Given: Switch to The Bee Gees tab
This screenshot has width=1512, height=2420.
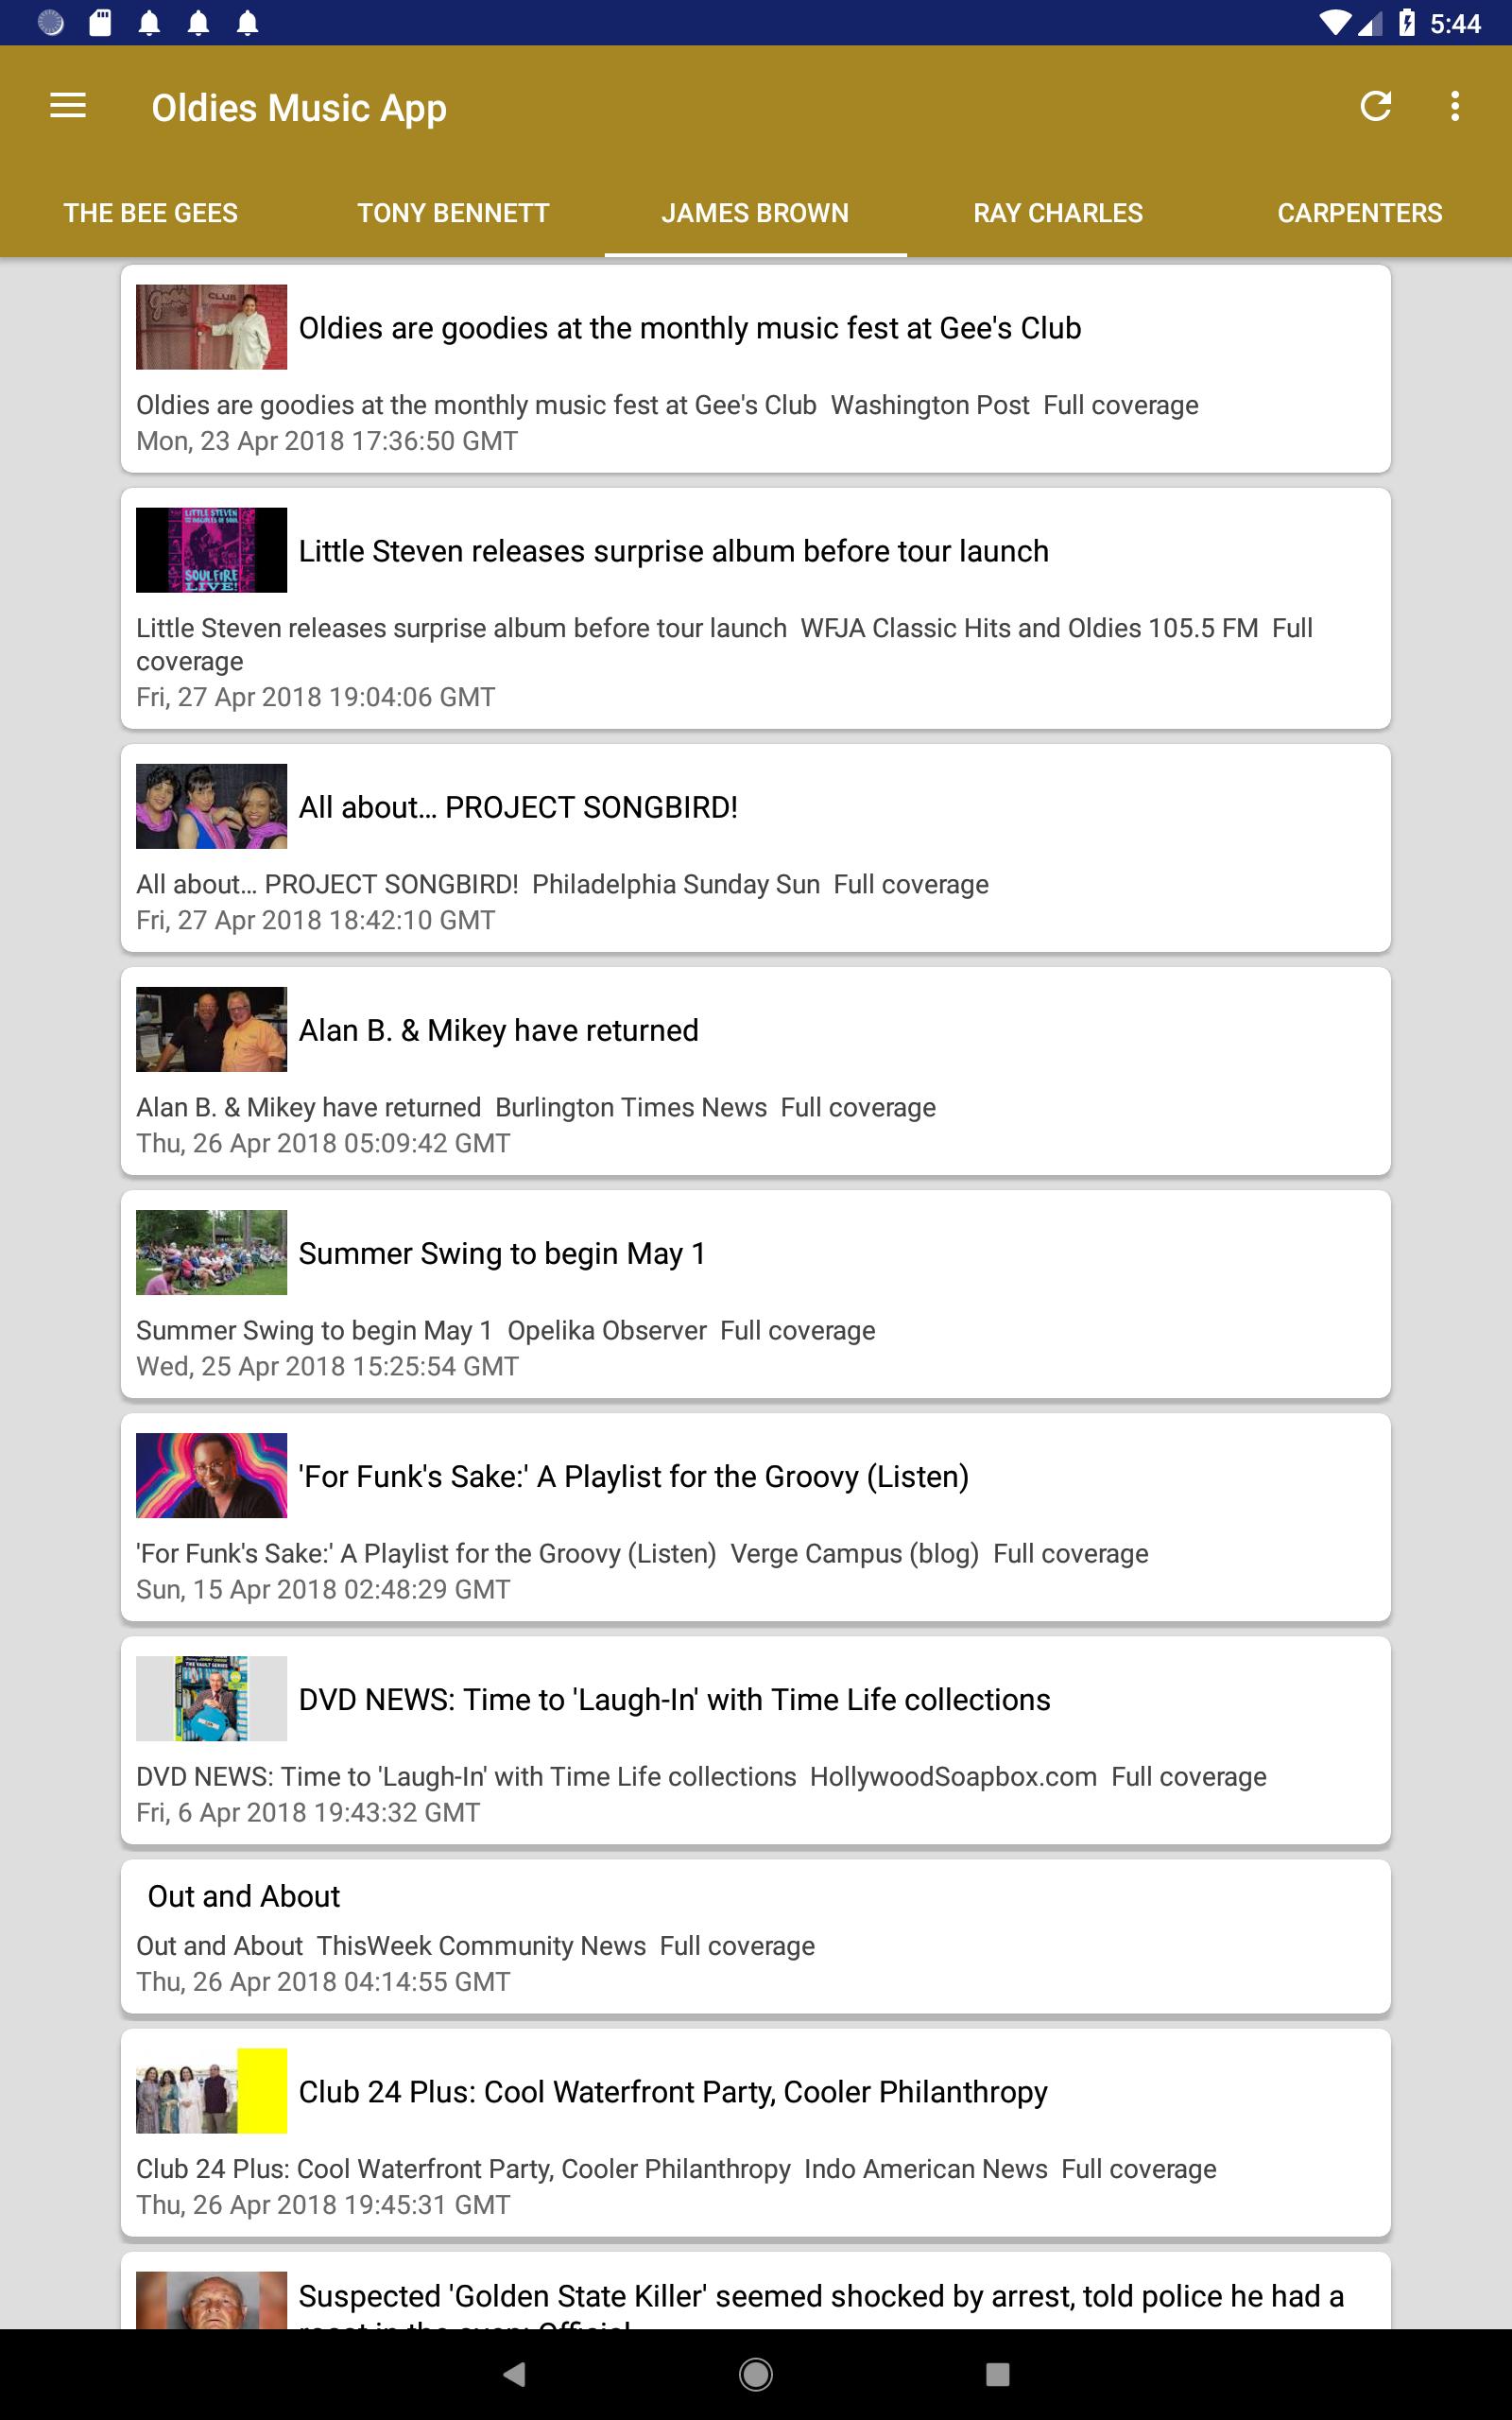Looking at the screenshot, I should tap(151, 213).
